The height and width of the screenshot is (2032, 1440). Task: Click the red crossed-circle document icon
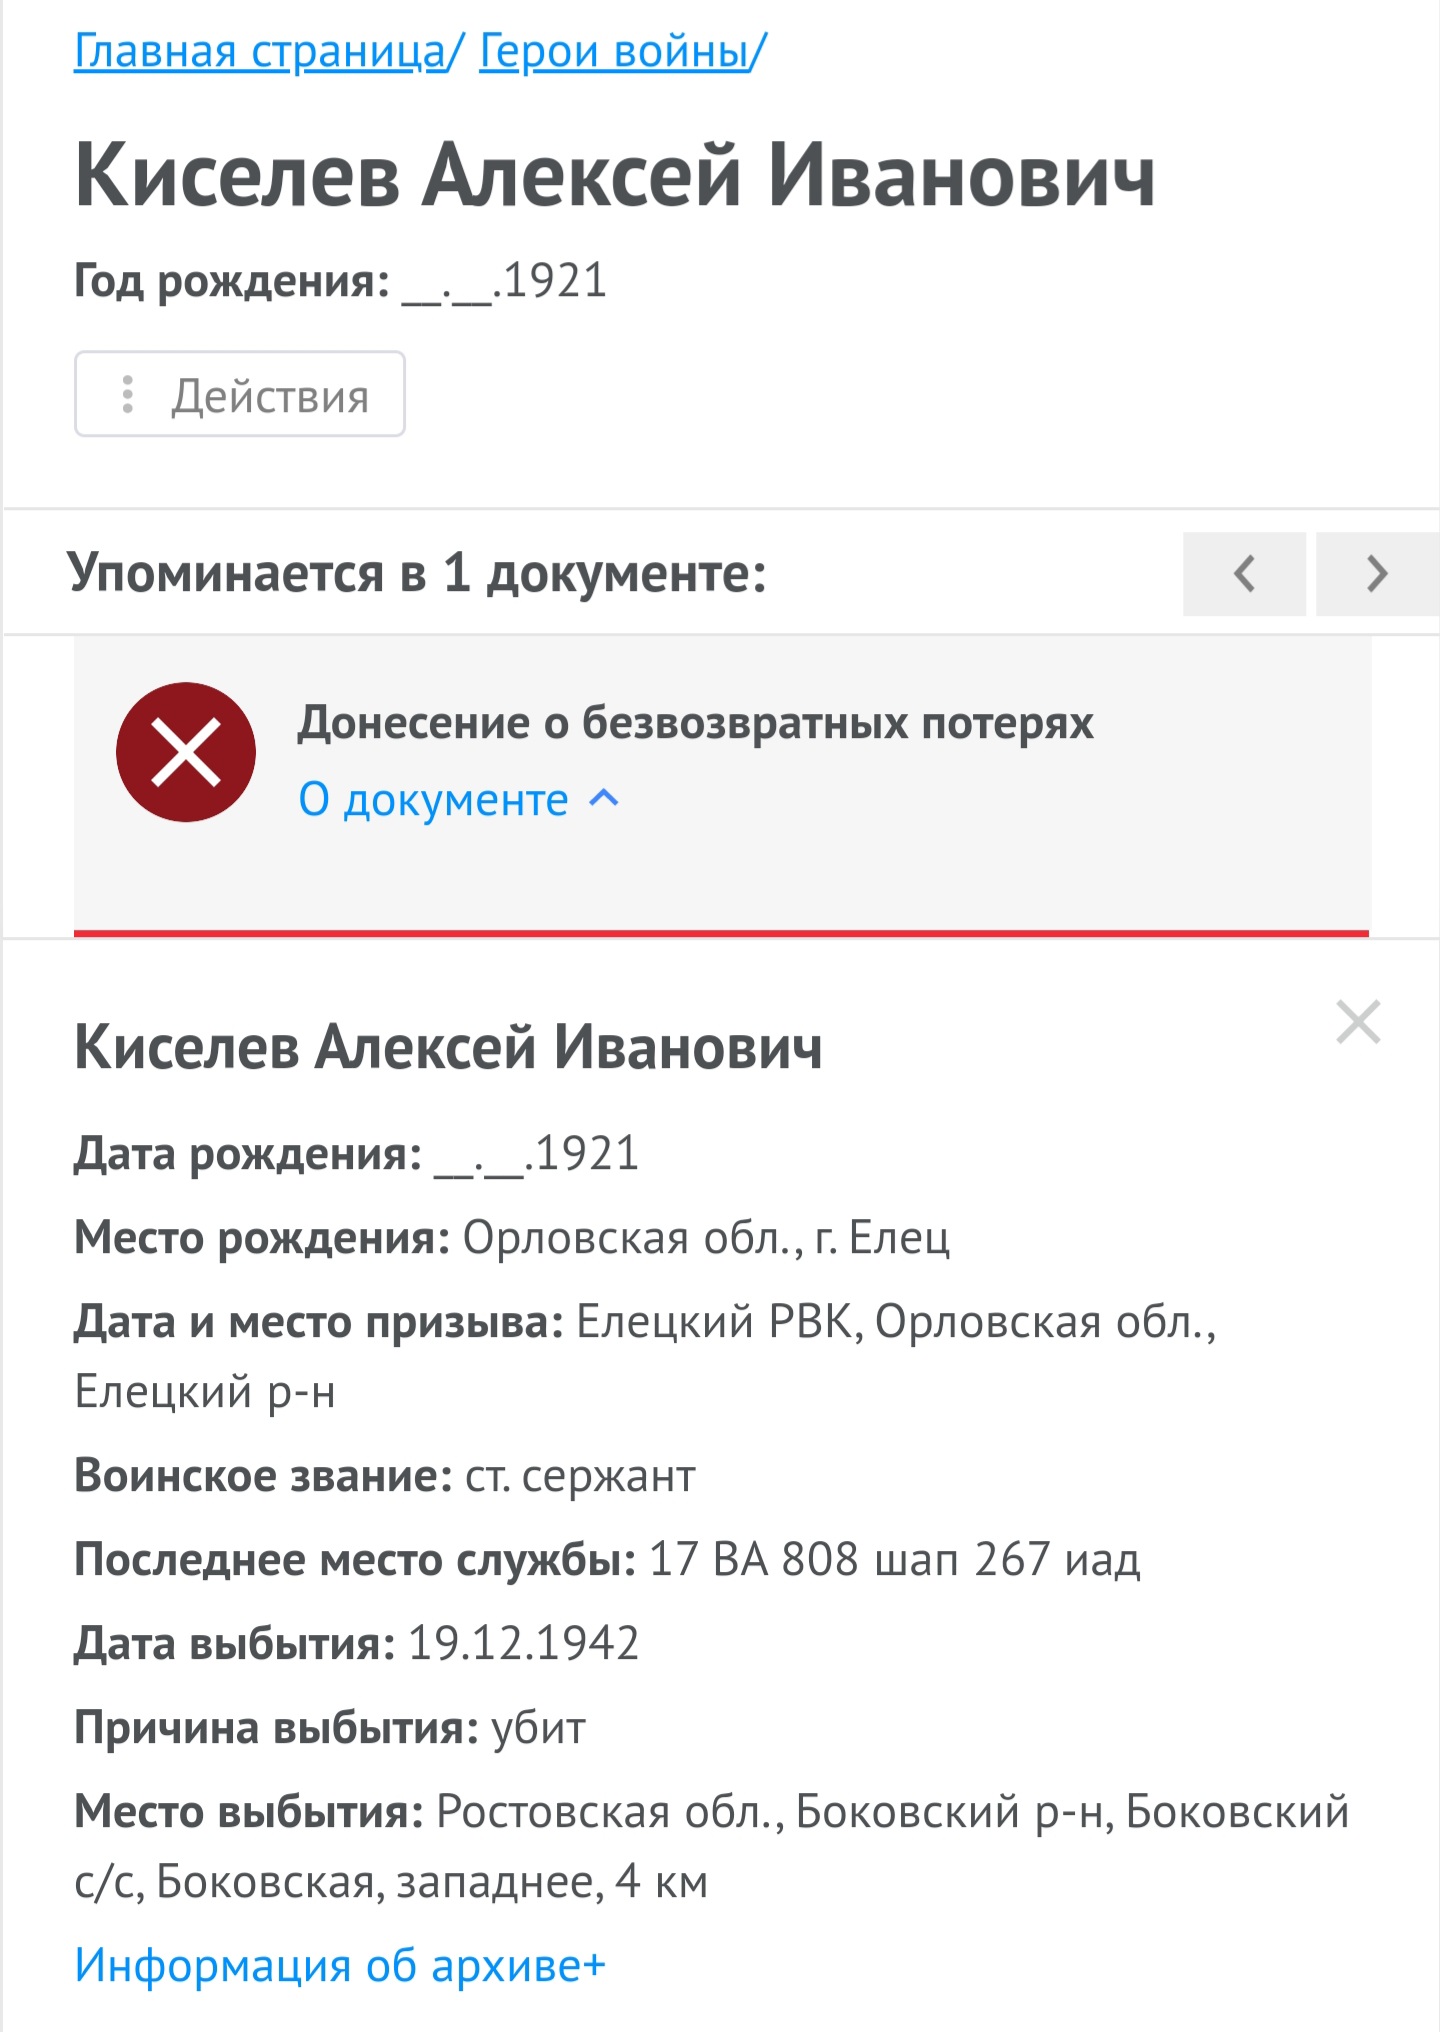click(186, 752)
